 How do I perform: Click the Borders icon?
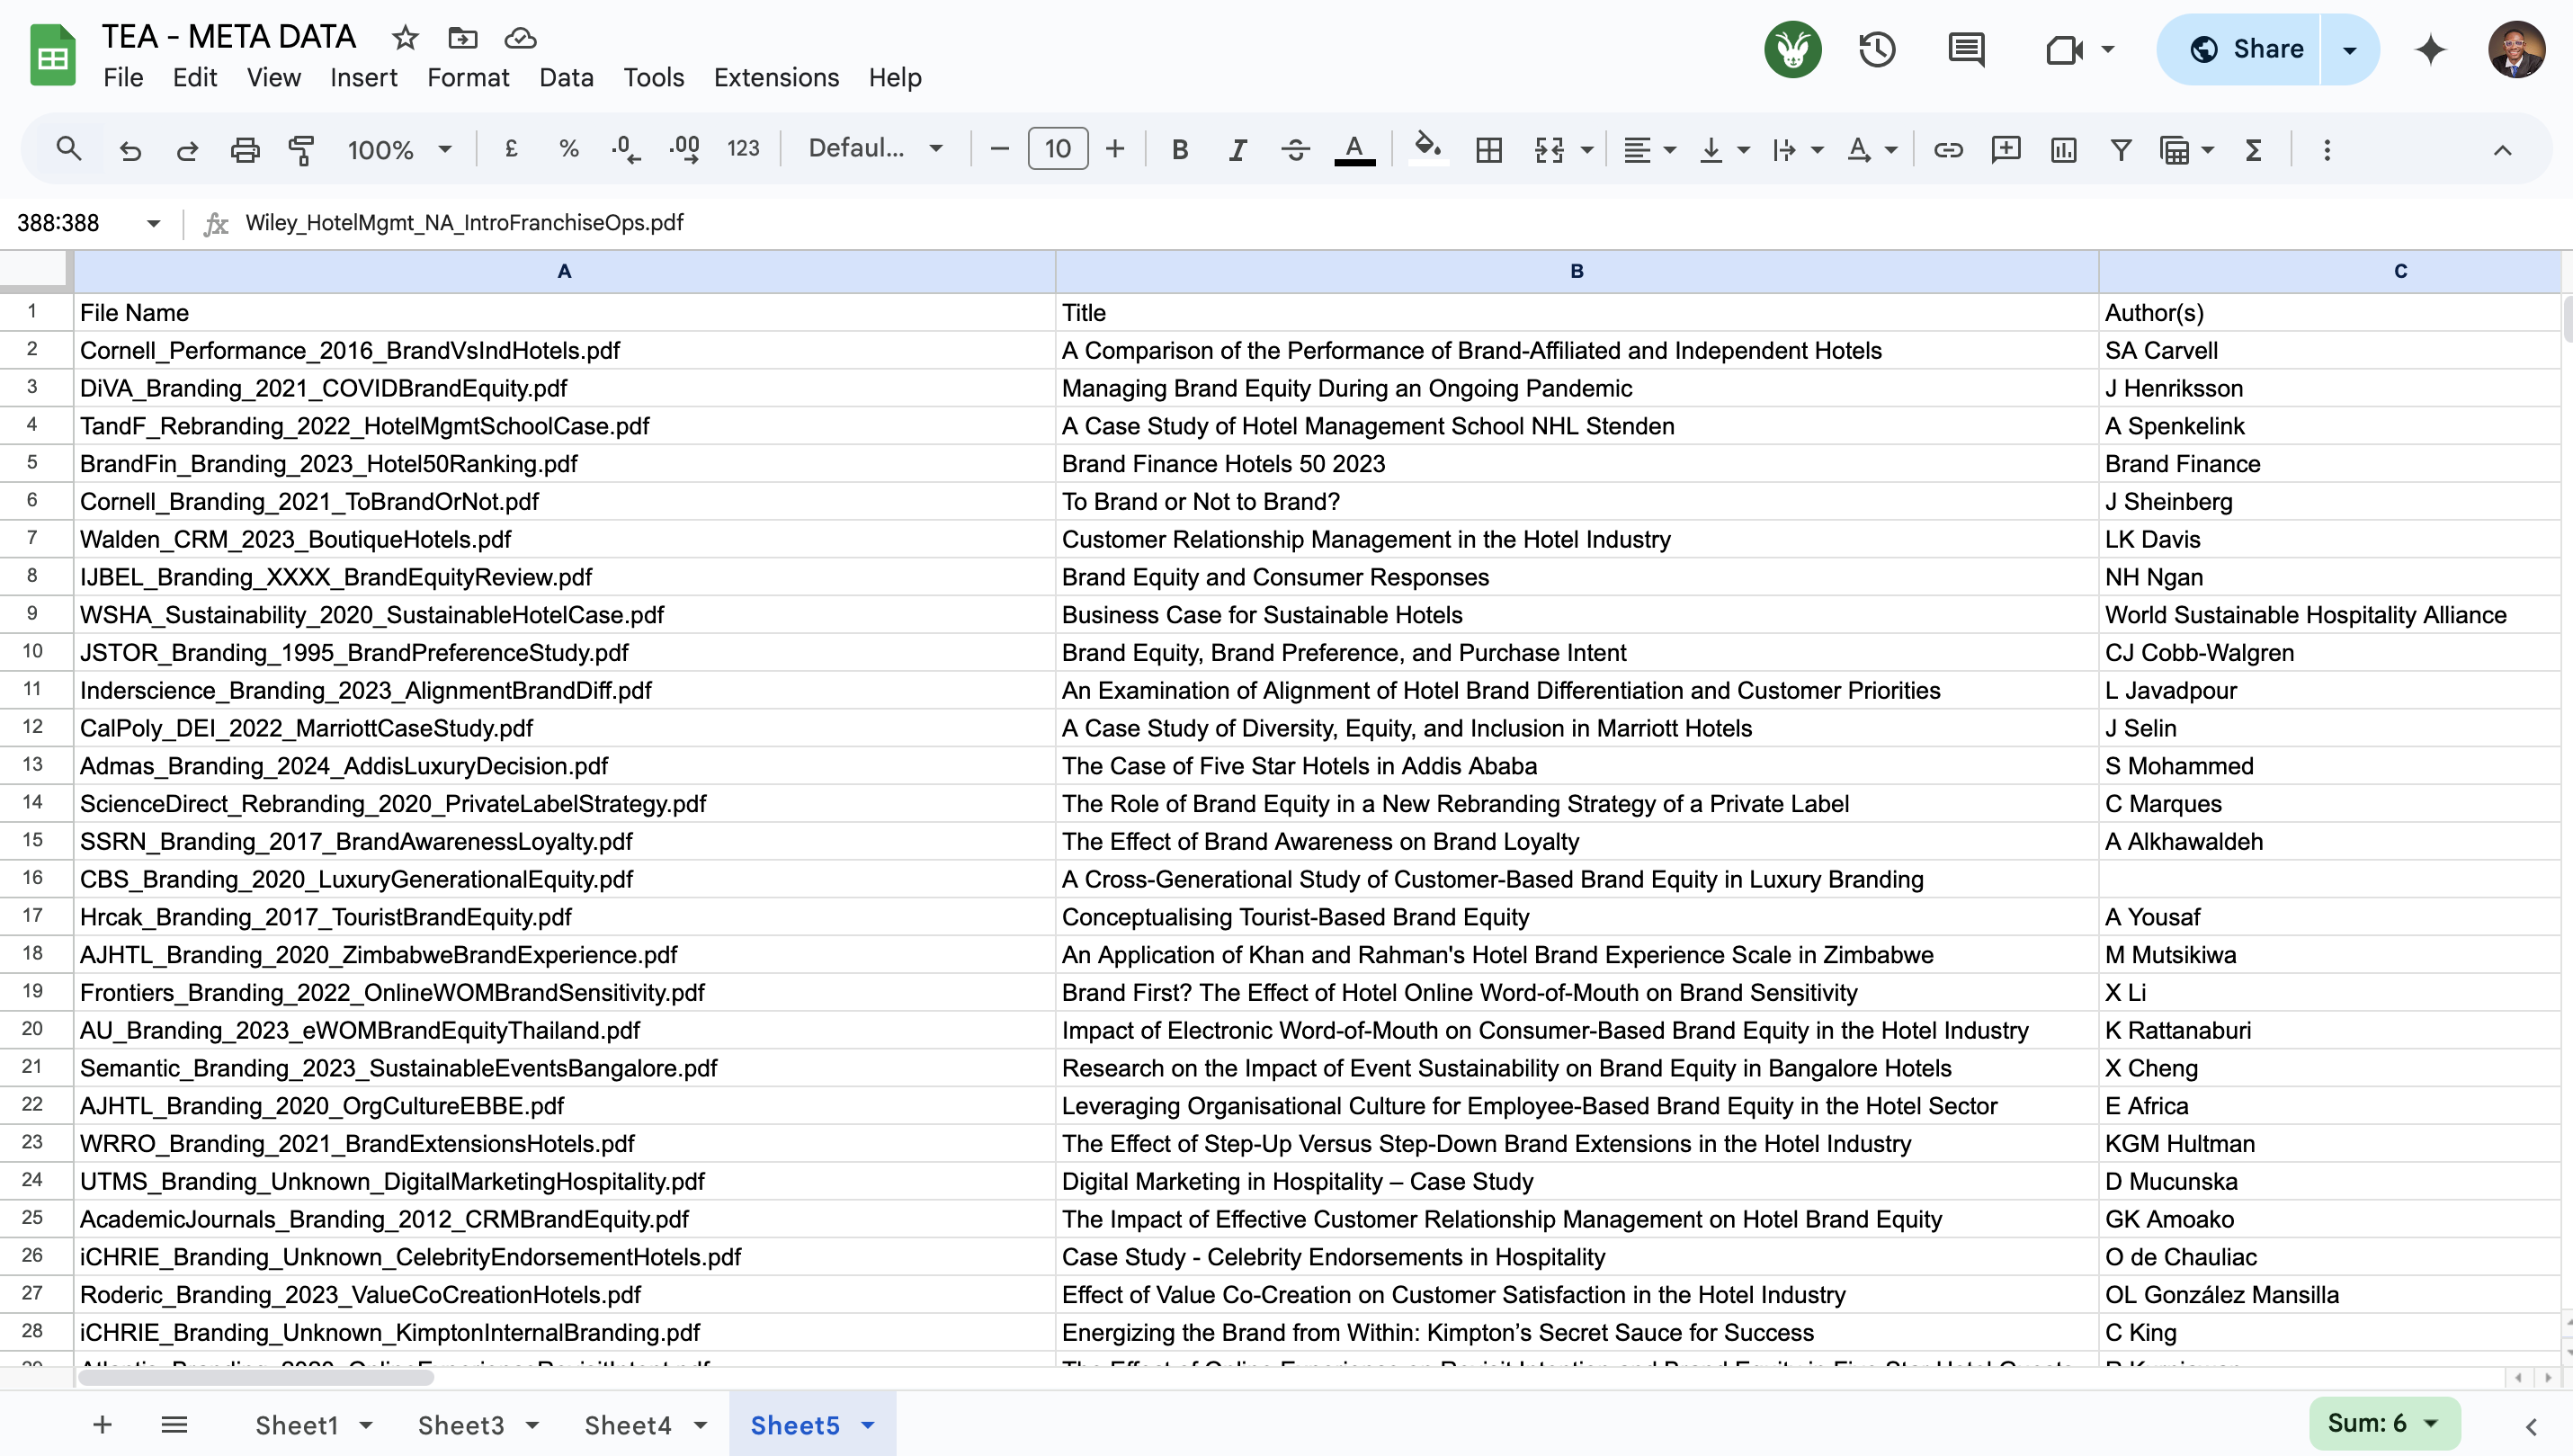pos(1489,149)
